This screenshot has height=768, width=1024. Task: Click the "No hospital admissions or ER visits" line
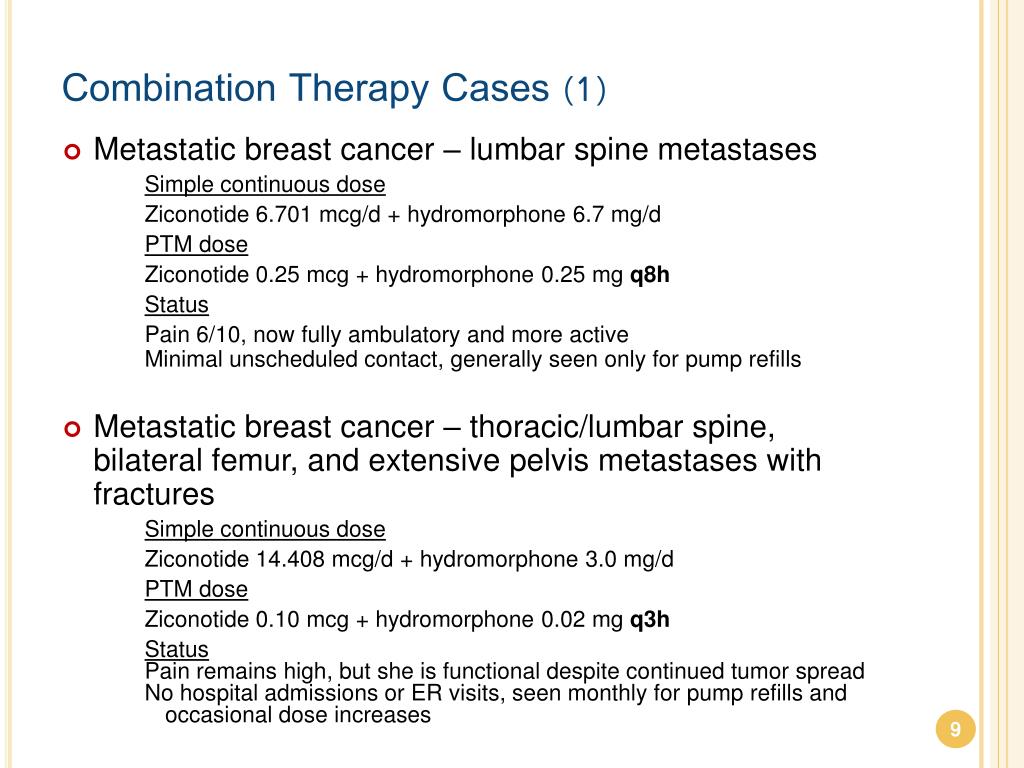496,694
